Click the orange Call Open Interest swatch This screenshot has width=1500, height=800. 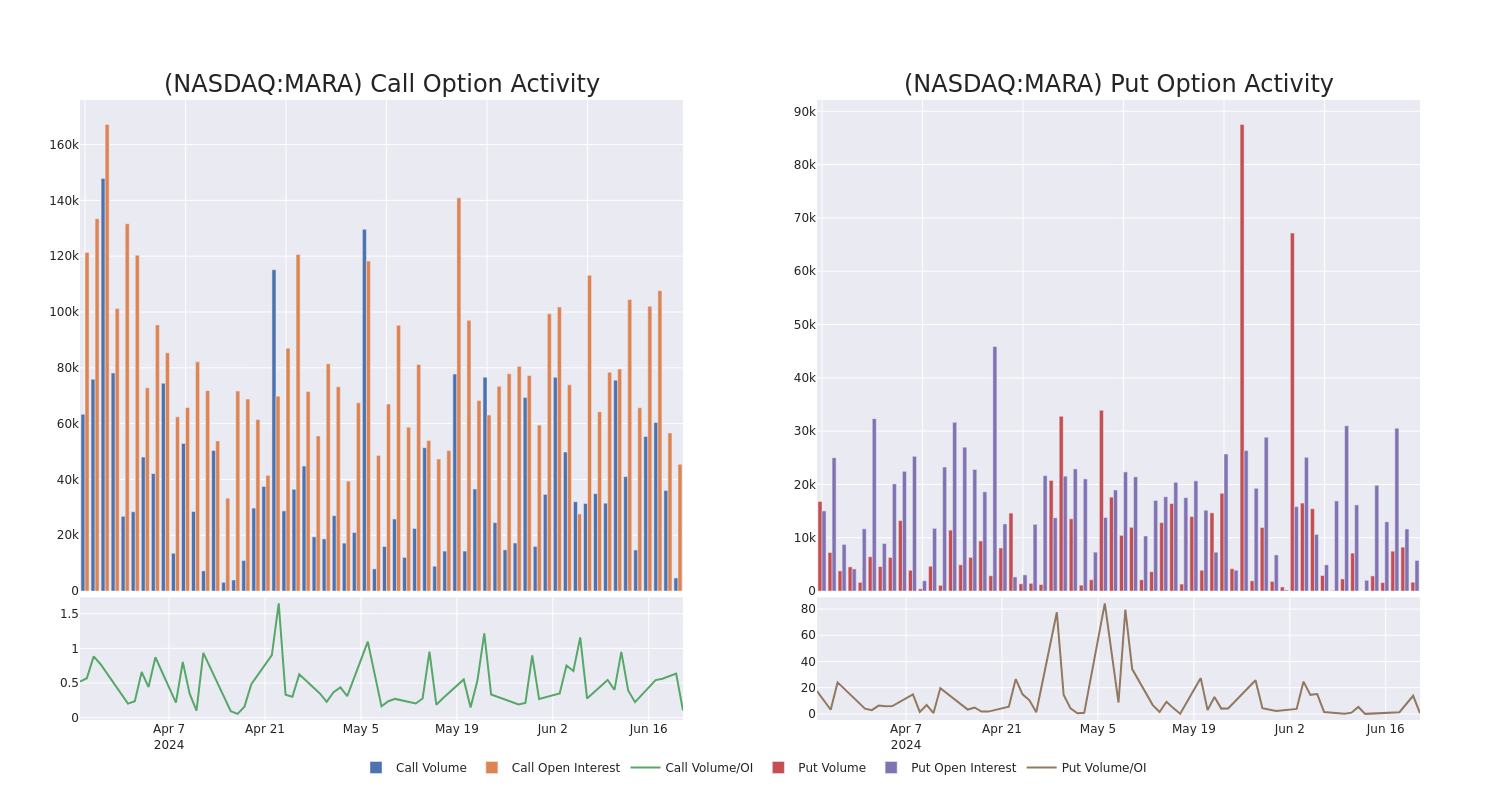pyautogui.click(x=492, y=768)
